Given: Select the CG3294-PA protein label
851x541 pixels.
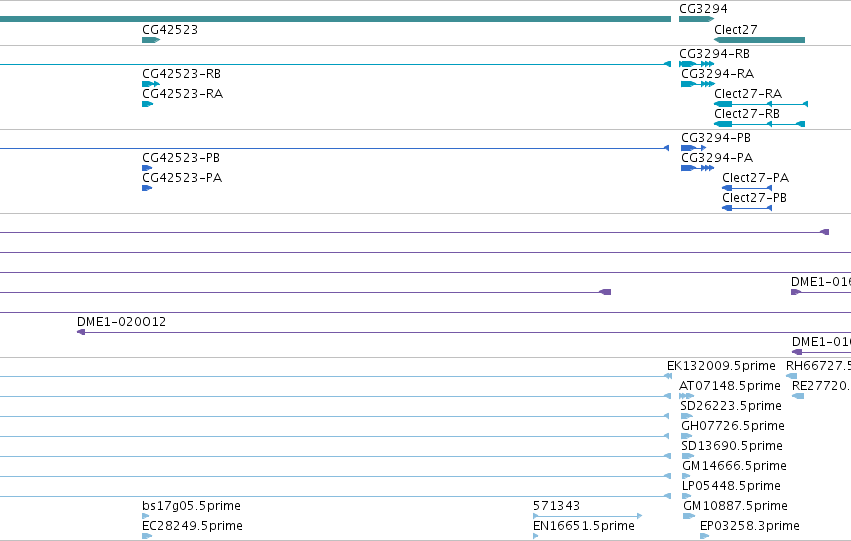Looking at the screenshot, I should coord(717,158).
